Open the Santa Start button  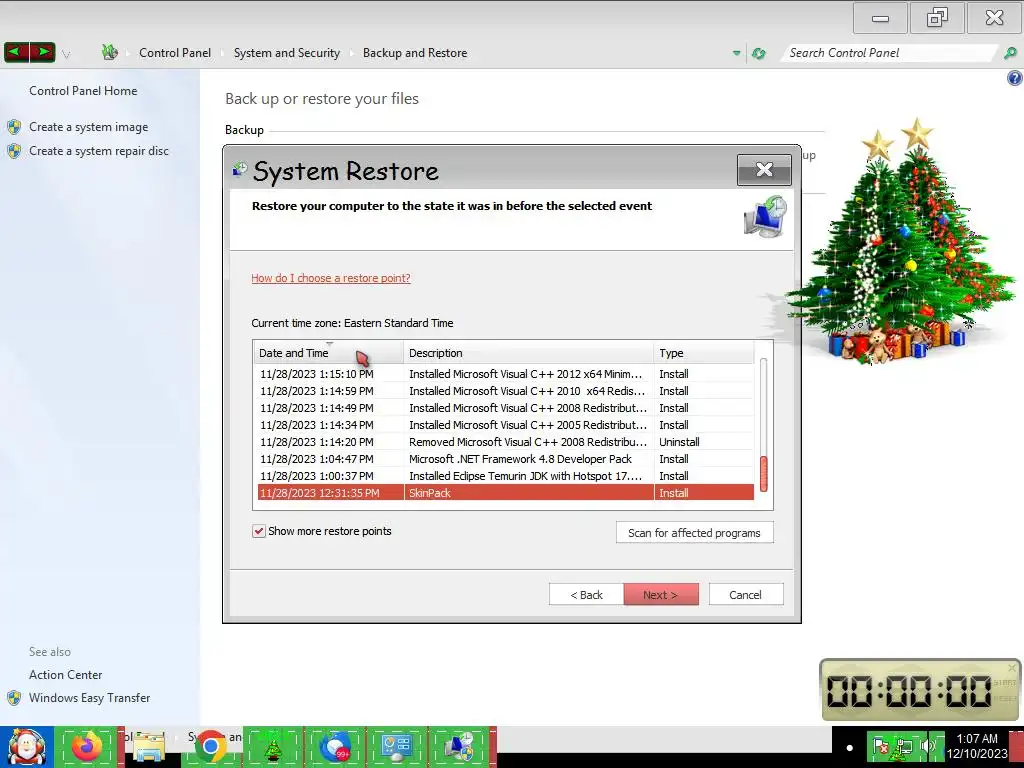(27, 747)
